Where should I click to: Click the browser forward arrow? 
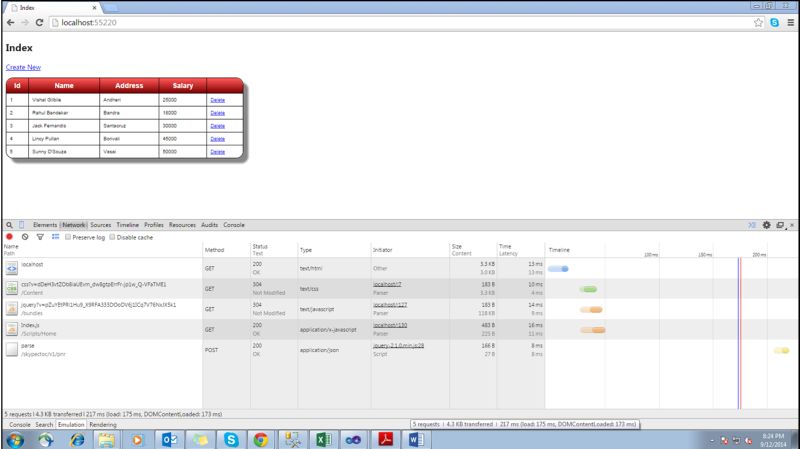point(25,22)
